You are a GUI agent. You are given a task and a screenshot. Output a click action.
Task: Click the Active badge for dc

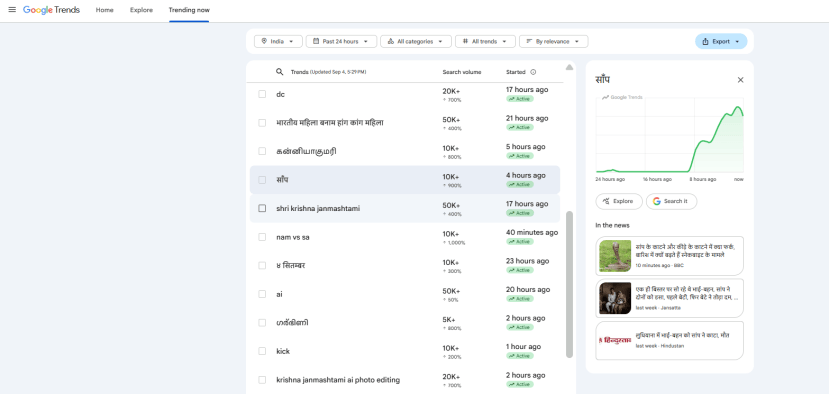[520, 99]
